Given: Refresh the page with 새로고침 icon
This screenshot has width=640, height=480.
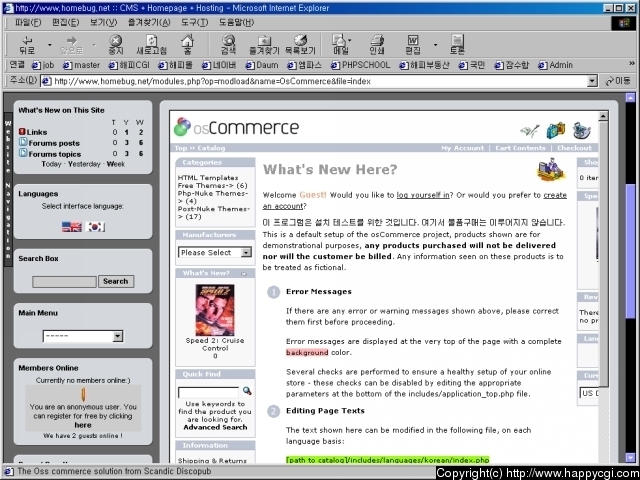Looking at the screenshot, I should tap(151, 44).
